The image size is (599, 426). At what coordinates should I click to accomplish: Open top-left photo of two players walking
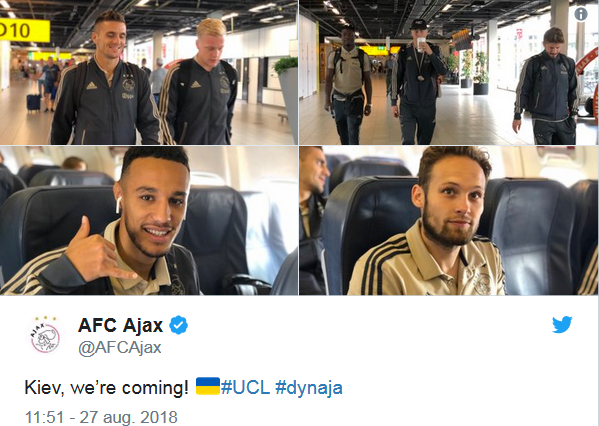point(149,72)
